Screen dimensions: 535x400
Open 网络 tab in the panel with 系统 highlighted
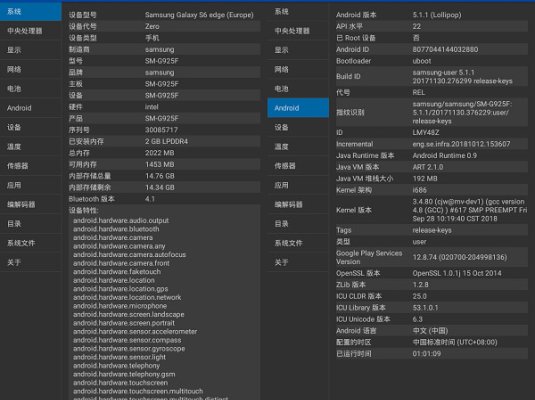pos(31,70)
